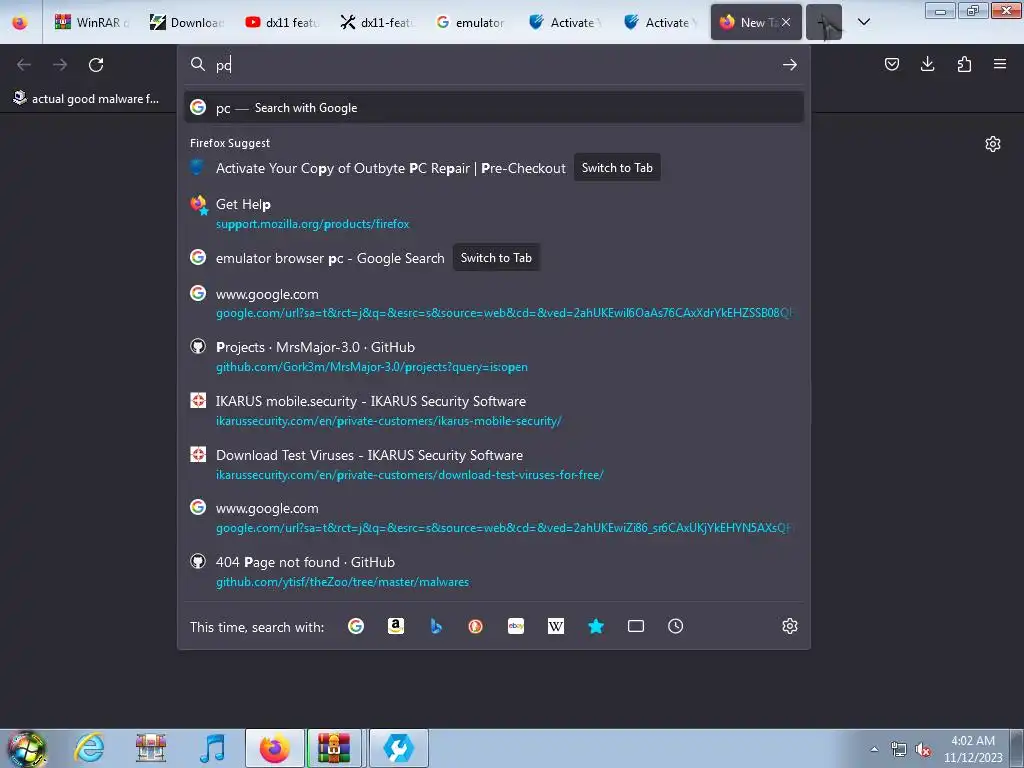This screenshot has width=1024, height=768.
Task: Select 'emulator browser pc - Google Search' suggestion
Action: tap(330, 259)
